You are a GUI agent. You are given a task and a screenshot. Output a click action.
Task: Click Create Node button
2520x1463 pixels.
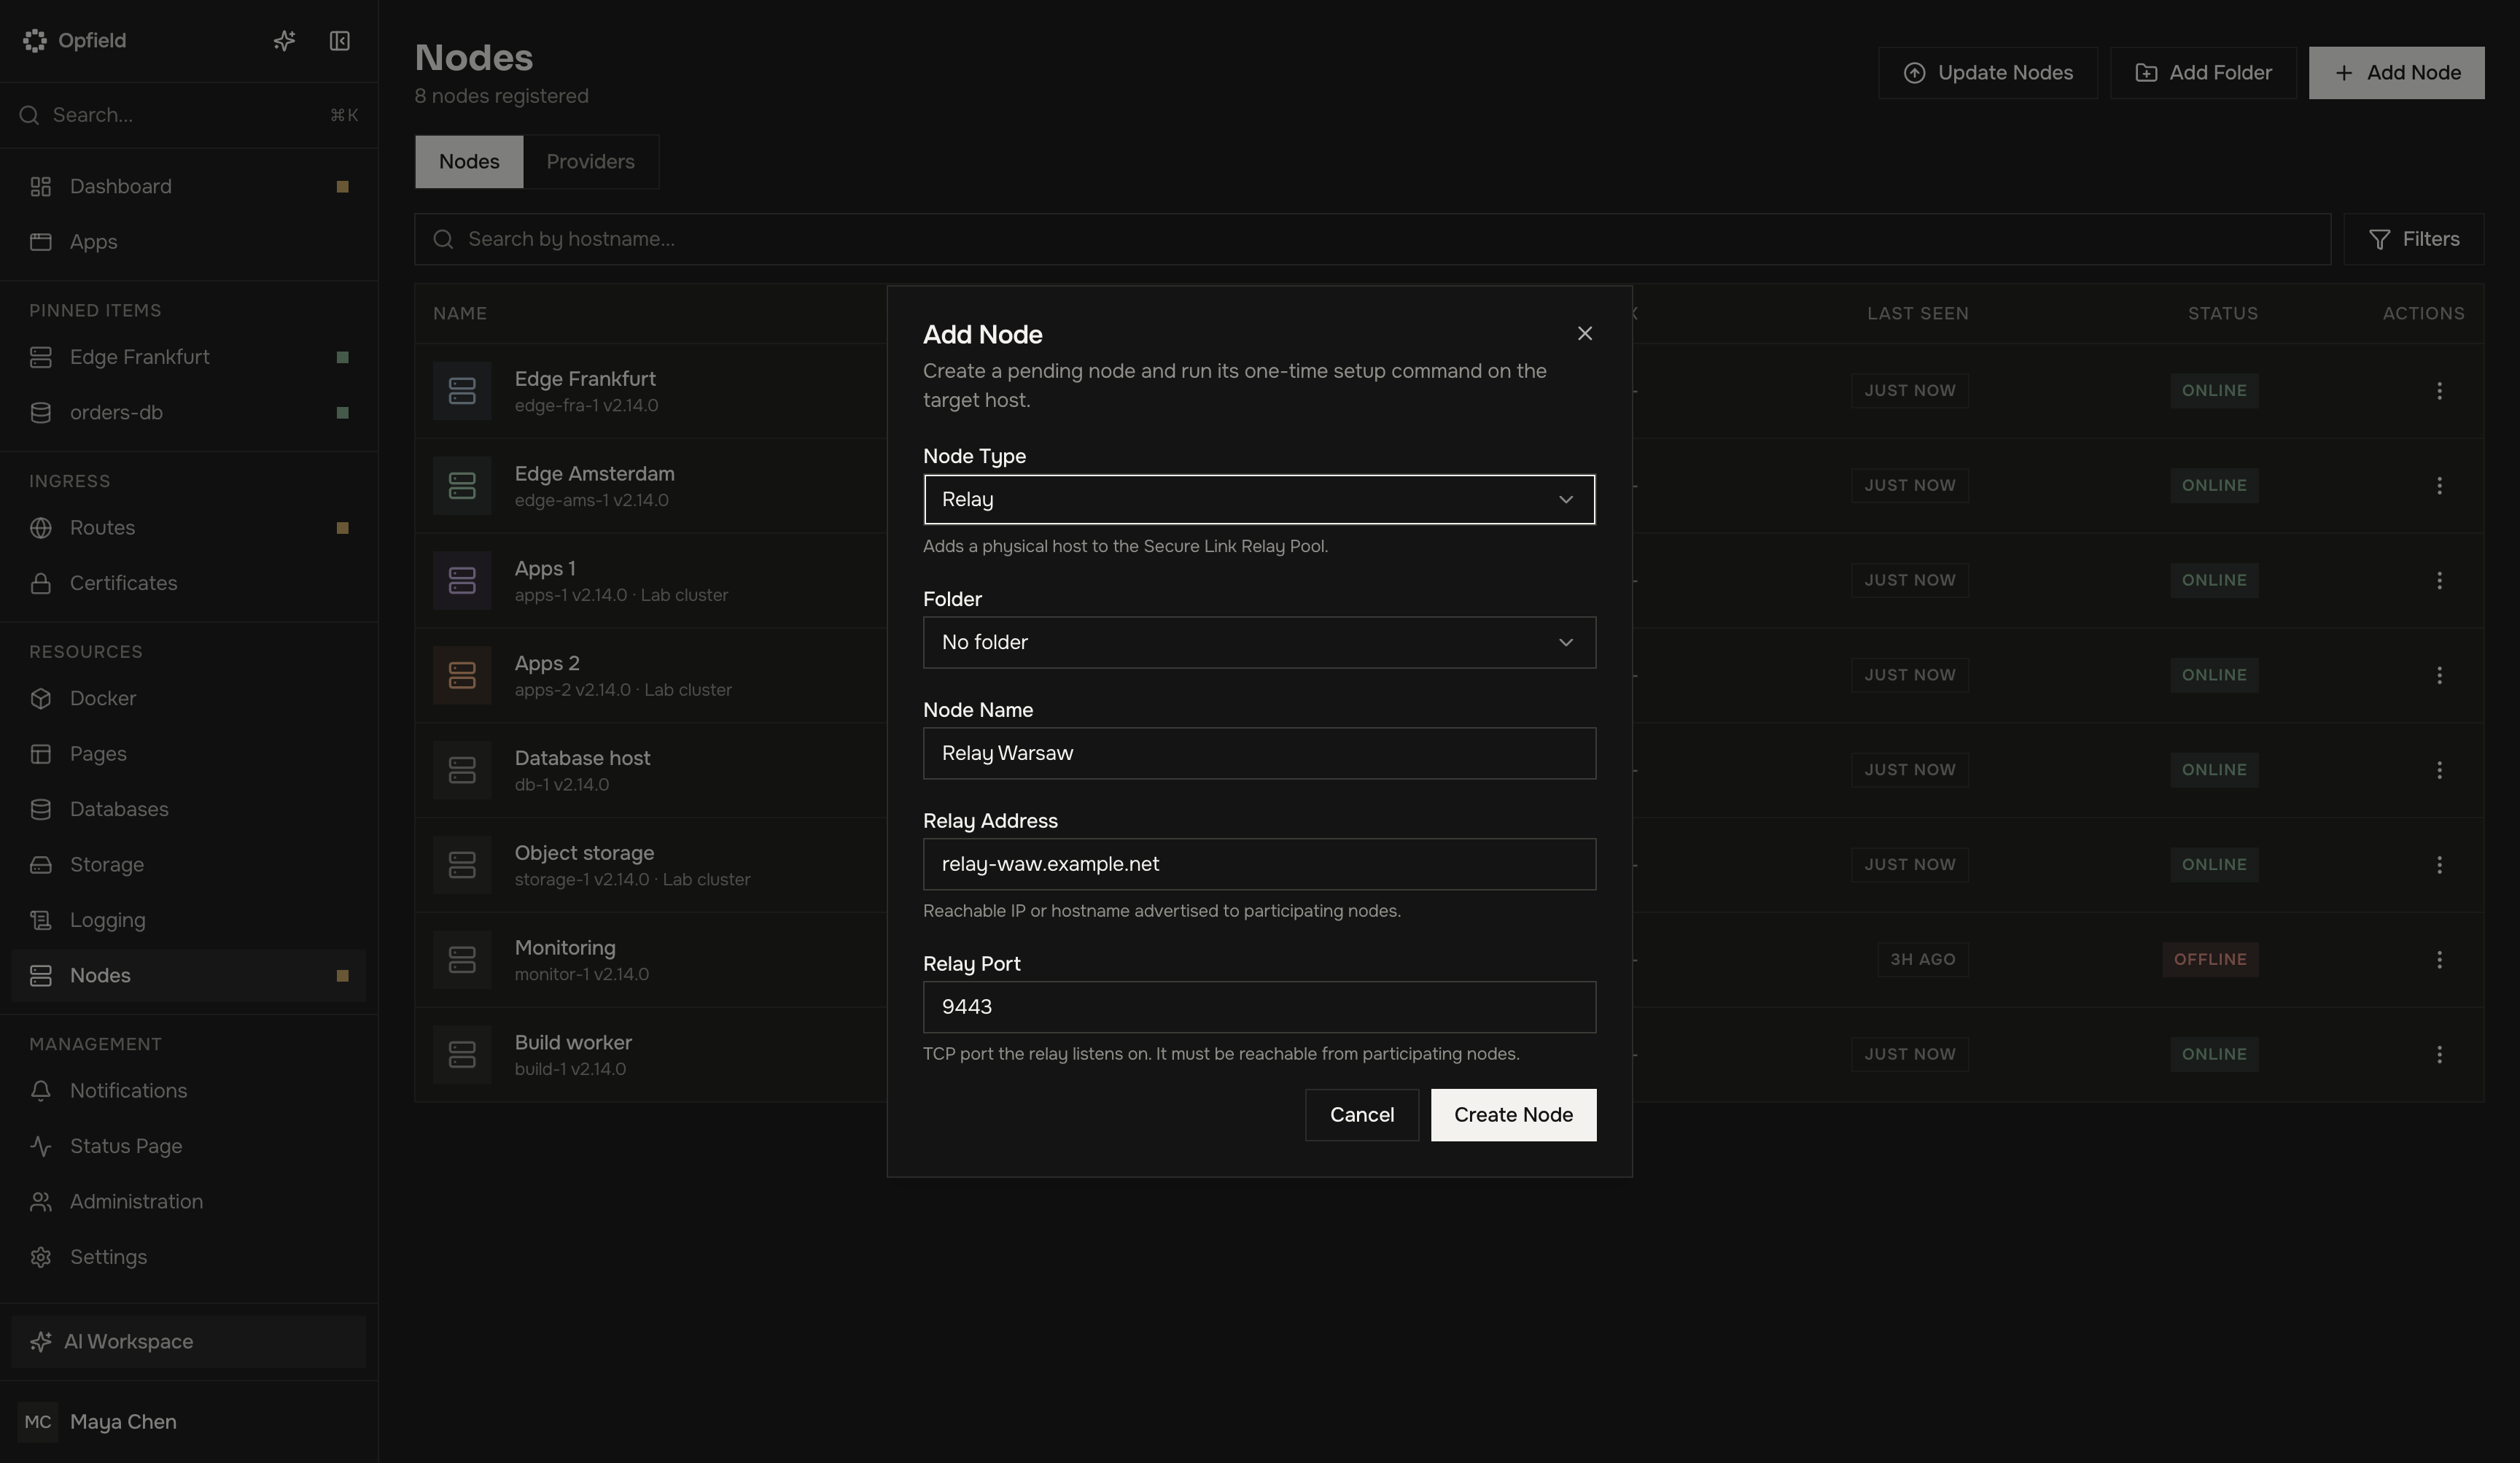[x=1513, y=1115]
